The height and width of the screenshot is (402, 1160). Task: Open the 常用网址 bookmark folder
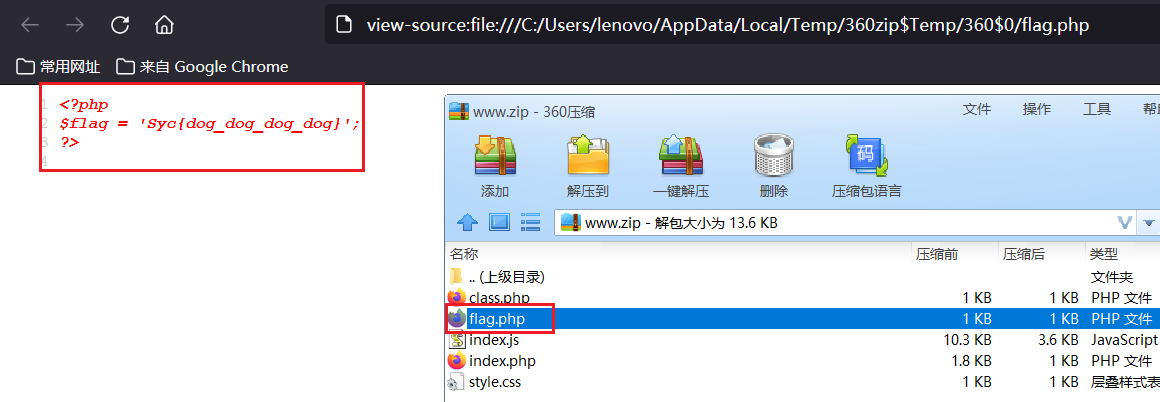point(58,67)
